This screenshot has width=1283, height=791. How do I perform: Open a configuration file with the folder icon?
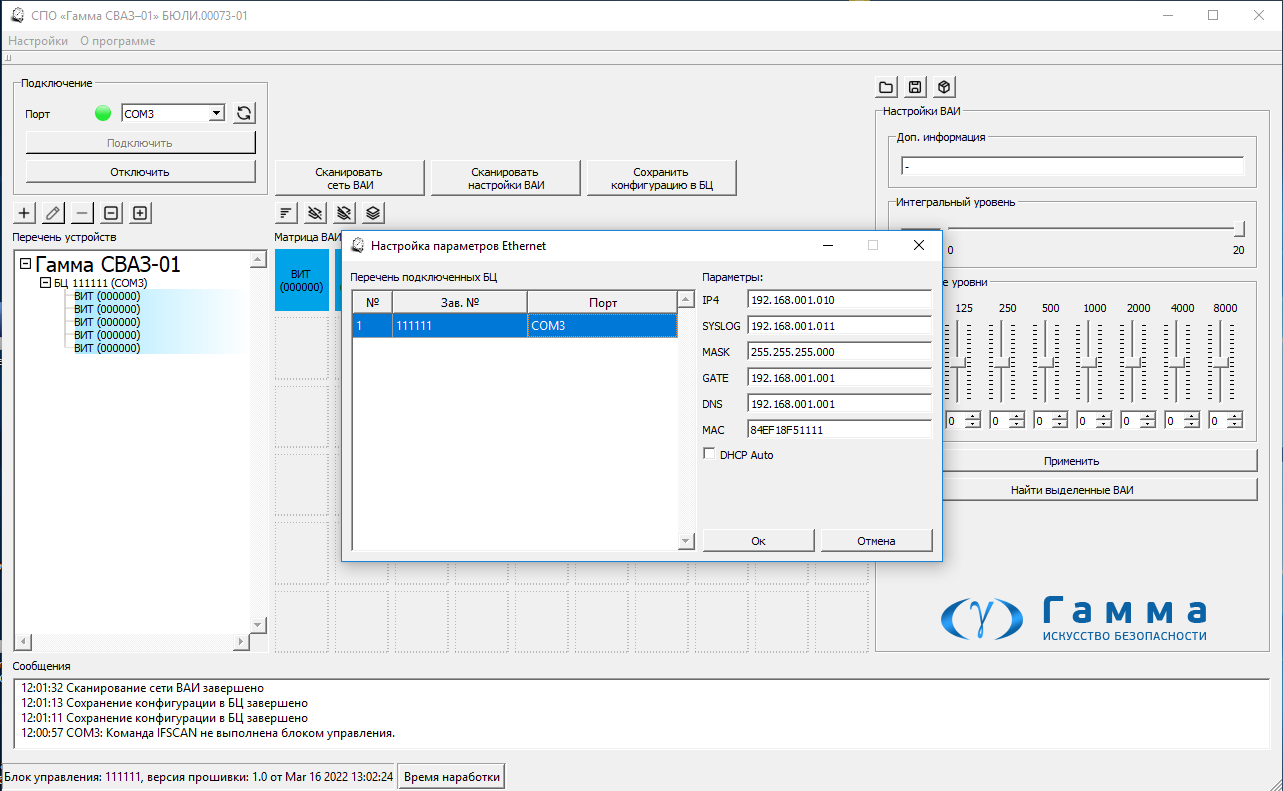[886, 86]
